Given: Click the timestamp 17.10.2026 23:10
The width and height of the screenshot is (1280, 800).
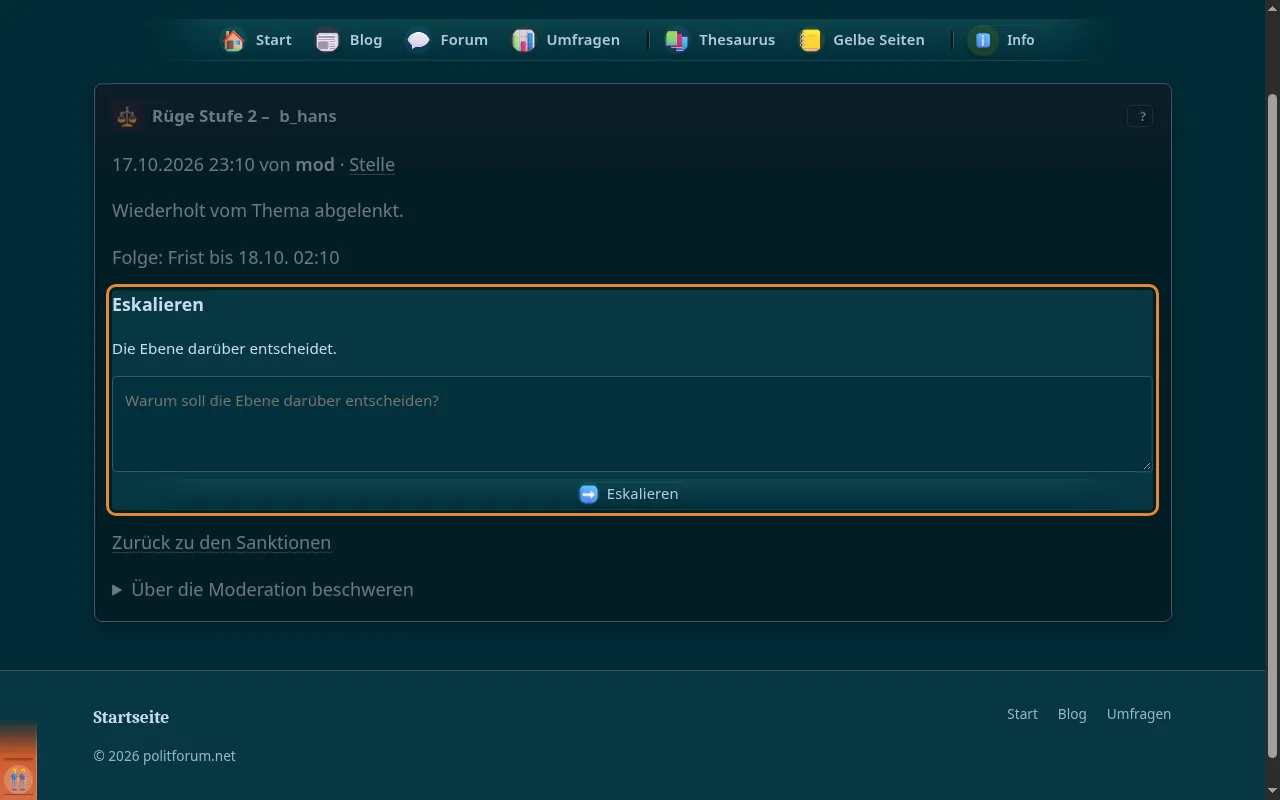Looking at the screenshot, I should (x=183, y=164).
